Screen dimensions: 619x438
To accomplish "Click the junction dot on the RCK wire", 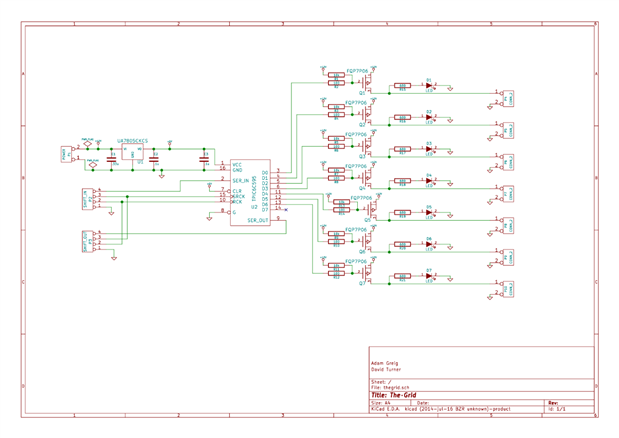I will pyautogui.click(x=122, y=202).
